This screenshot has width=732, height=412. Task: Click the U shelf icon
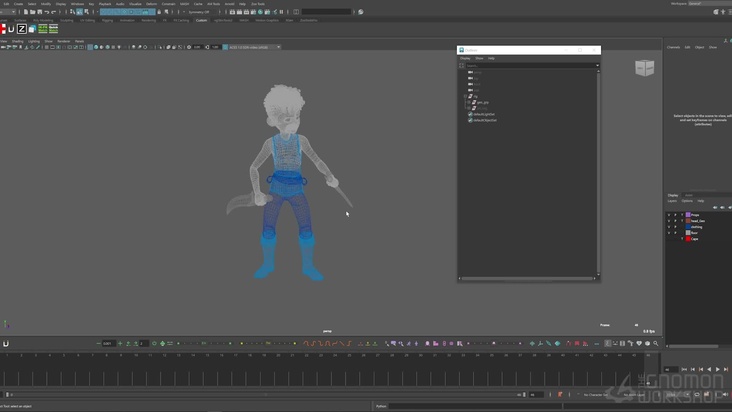click(x=11, y=29)
